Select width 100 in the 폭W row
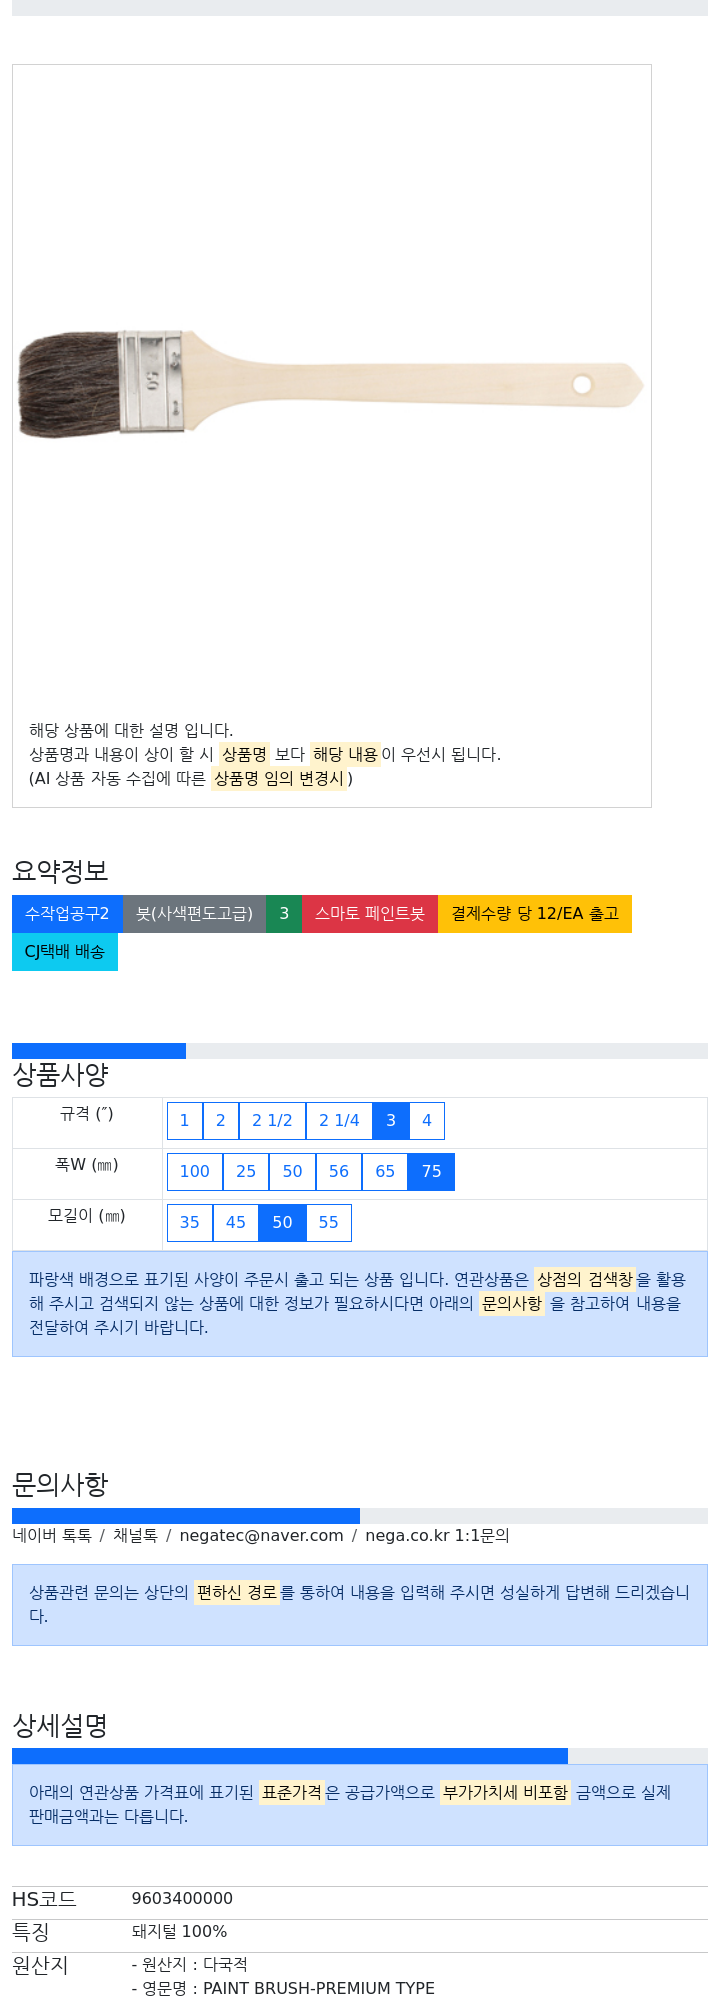 (195, 1172)
